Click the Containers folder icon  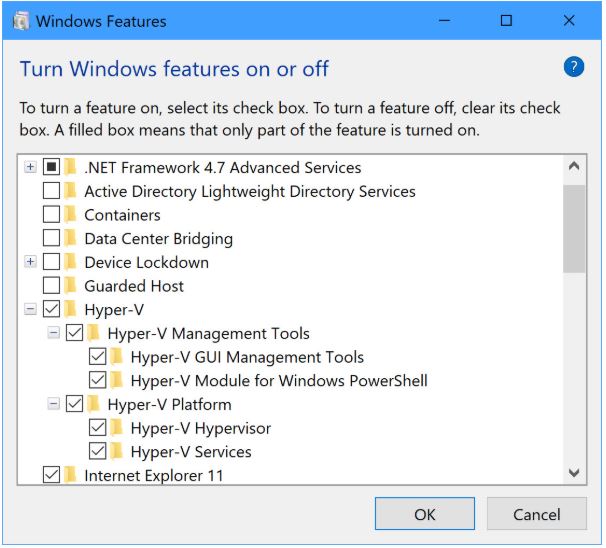click(70, 215)
